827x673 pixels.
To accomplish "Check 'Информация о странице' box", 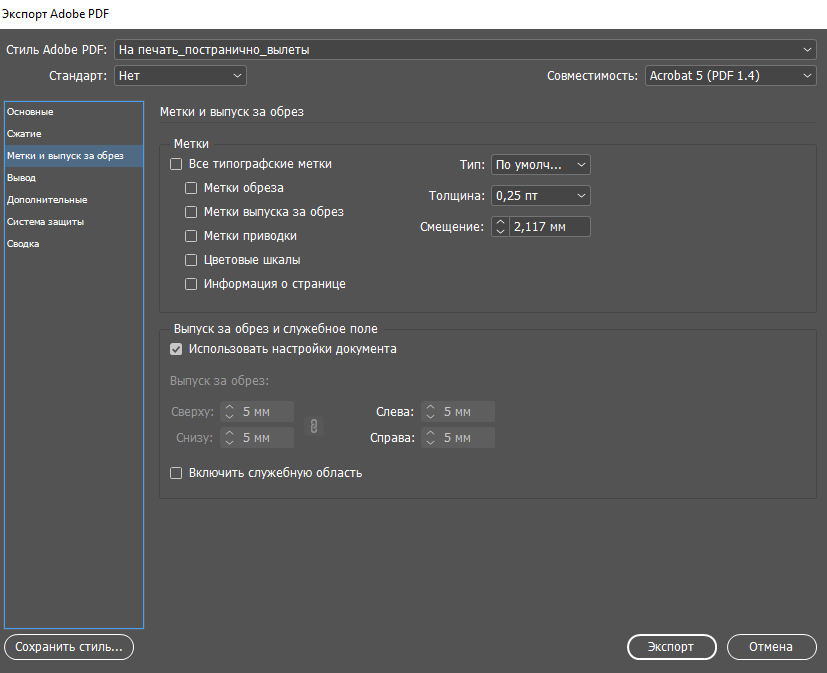I will click(x=191, y=284).
